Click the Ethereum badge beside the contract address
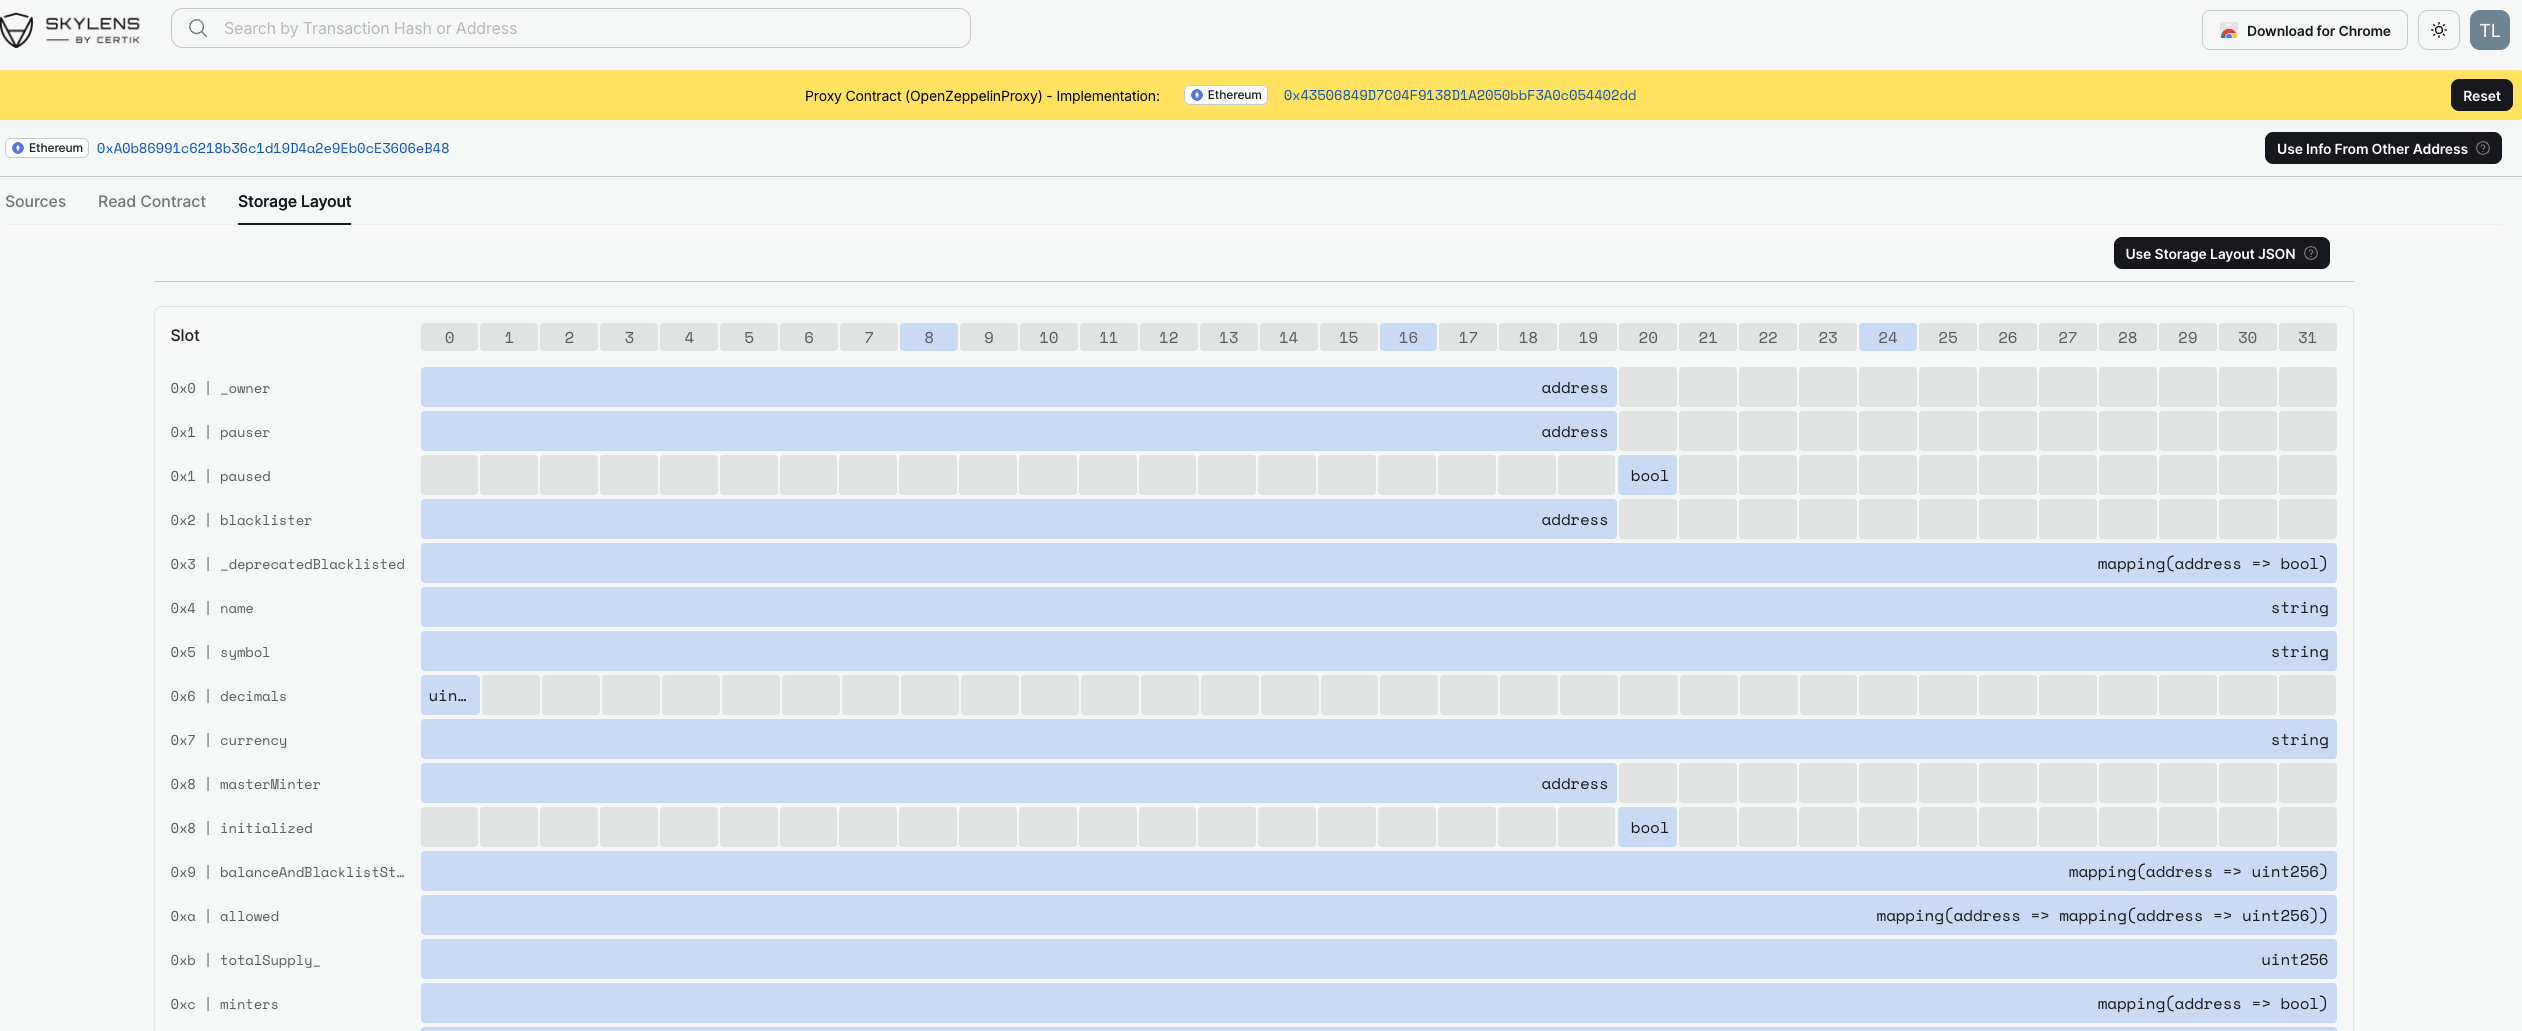2522x1031 pixels. (46, 147)
